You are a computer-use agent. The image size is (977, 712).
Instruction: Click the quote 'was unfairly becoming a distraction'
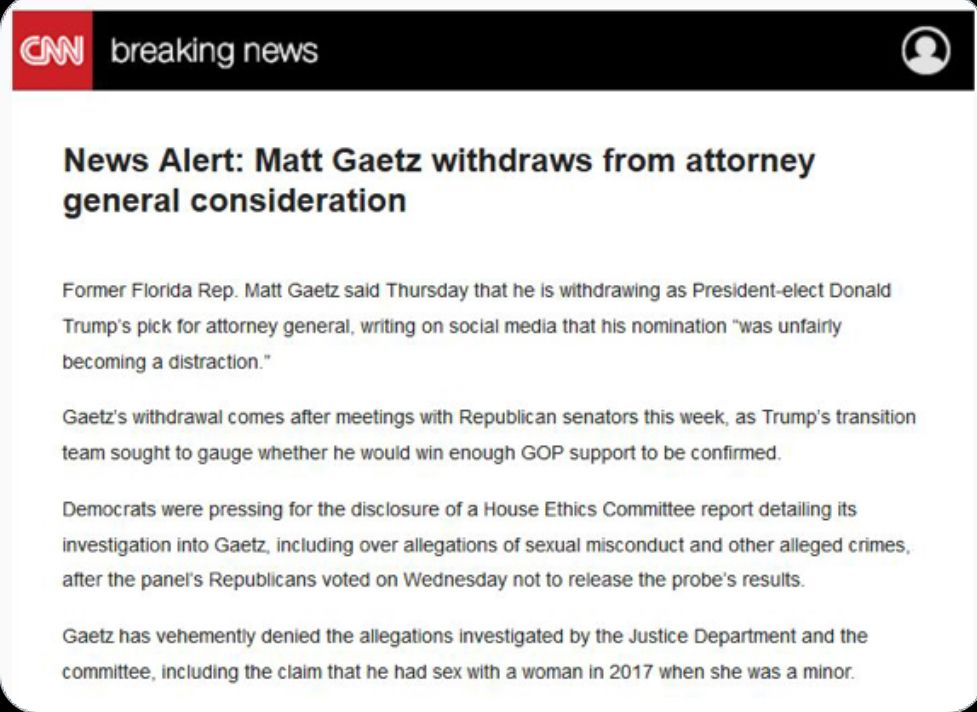pos(452,344)
